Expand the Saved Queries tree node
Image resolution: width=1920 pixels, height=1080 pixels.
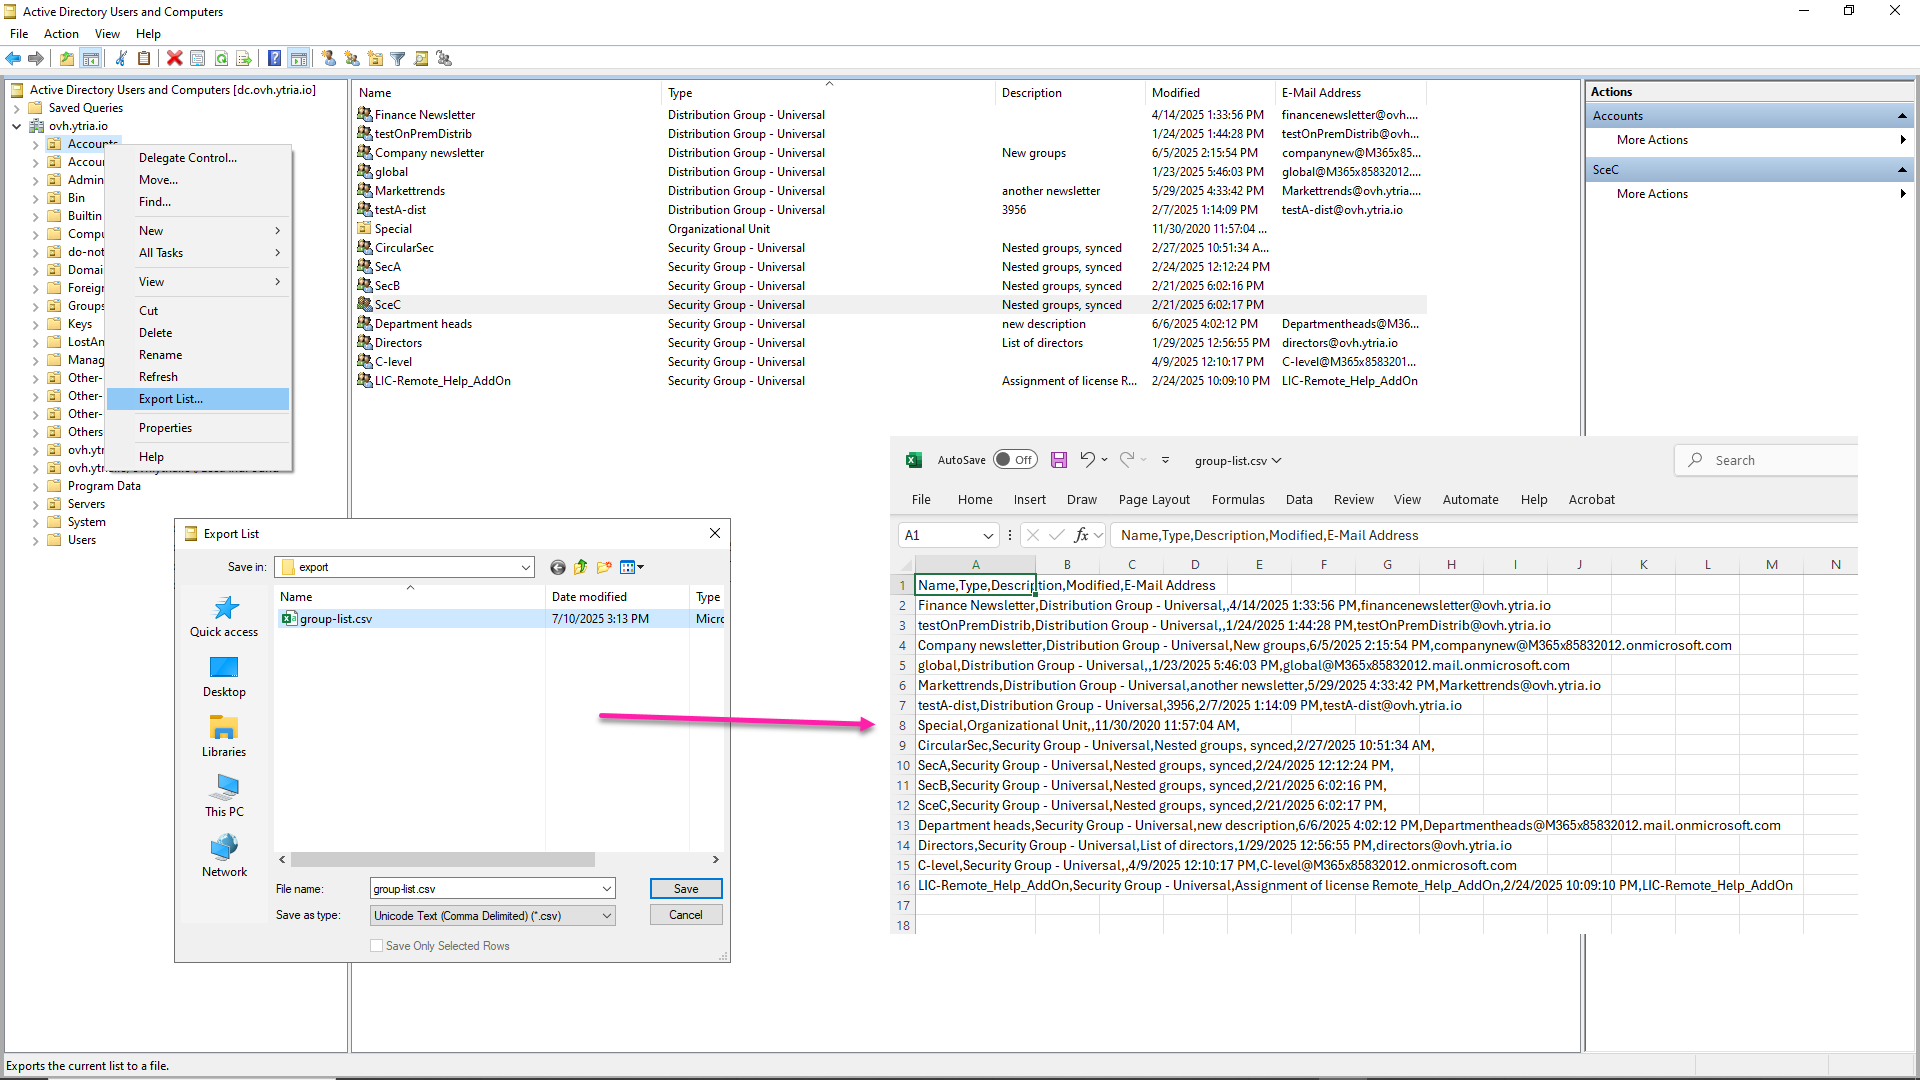click(17, 108)
